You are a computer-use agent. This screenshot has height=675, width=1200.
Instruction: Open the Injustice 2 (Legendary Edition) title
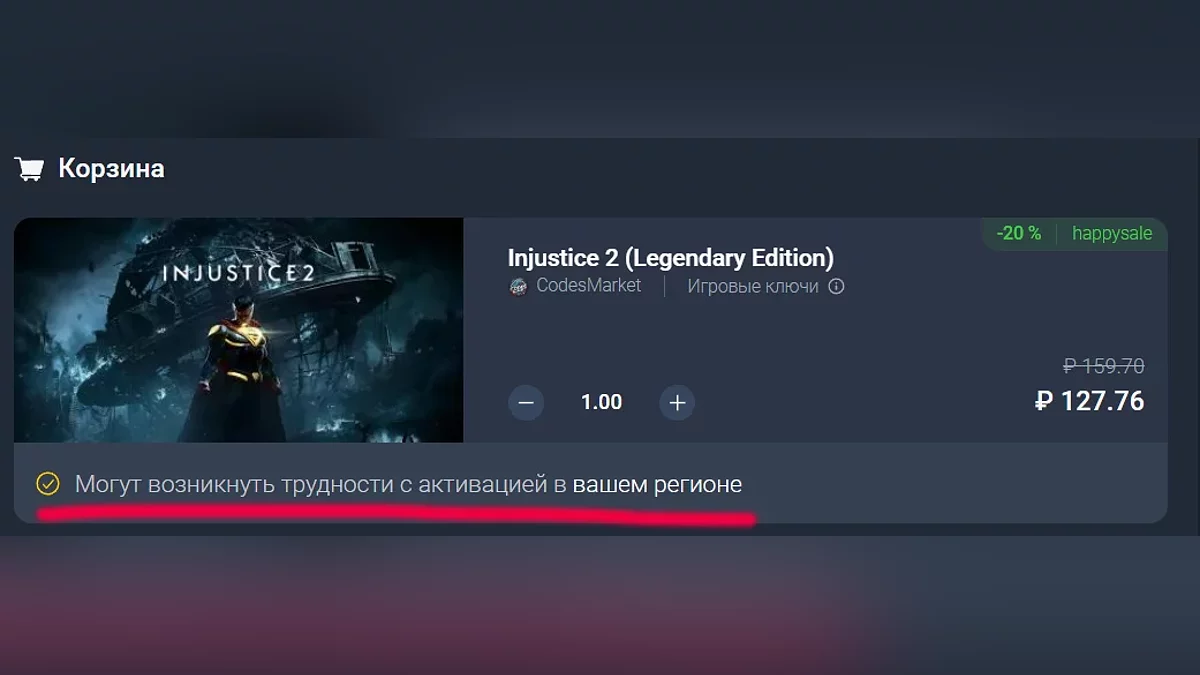[670, 257]
